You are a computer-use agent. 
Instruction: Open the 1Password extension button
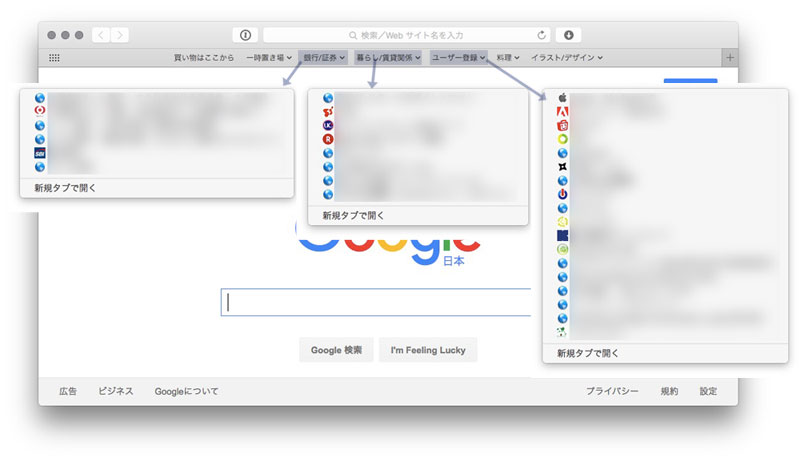pos(245,35)
